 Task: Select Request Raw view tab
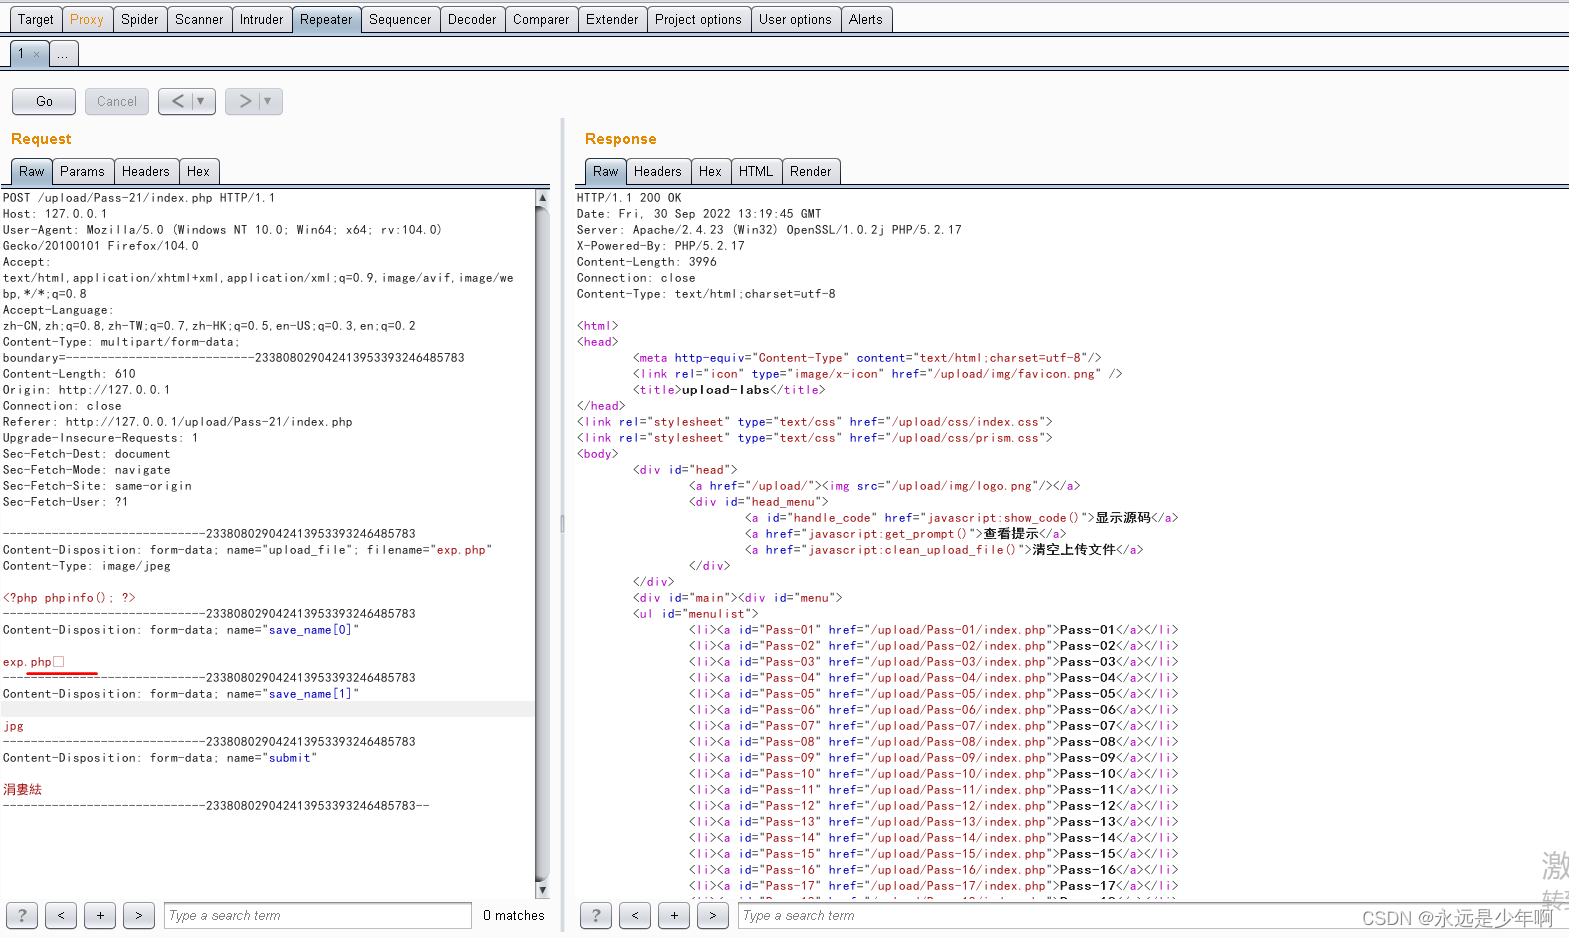(x=32, y=171)
